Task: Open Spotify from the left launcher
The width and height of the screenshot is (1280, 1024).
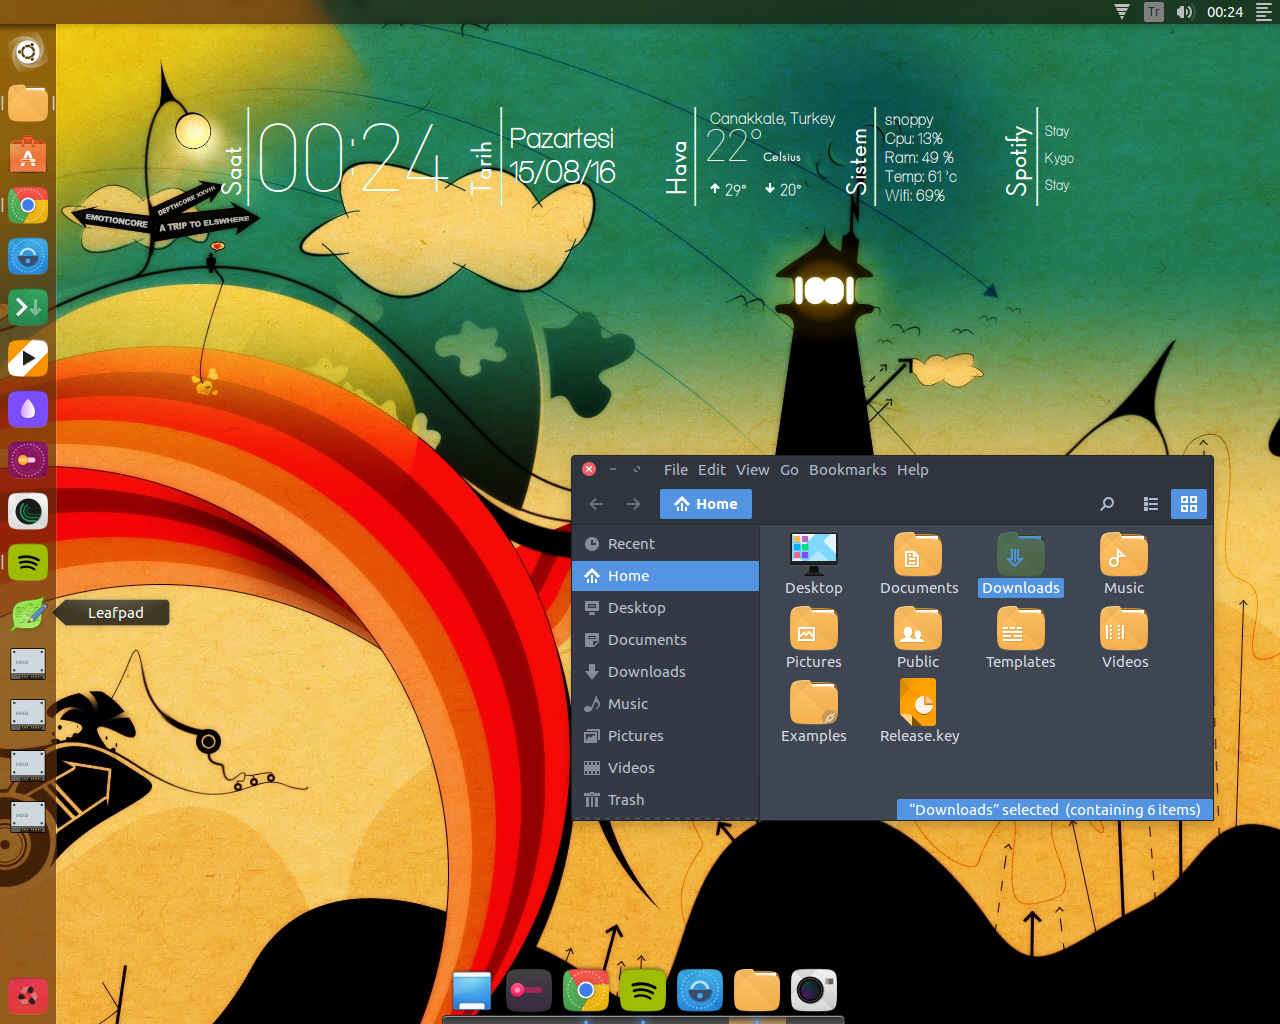Action: pos(28,562)
